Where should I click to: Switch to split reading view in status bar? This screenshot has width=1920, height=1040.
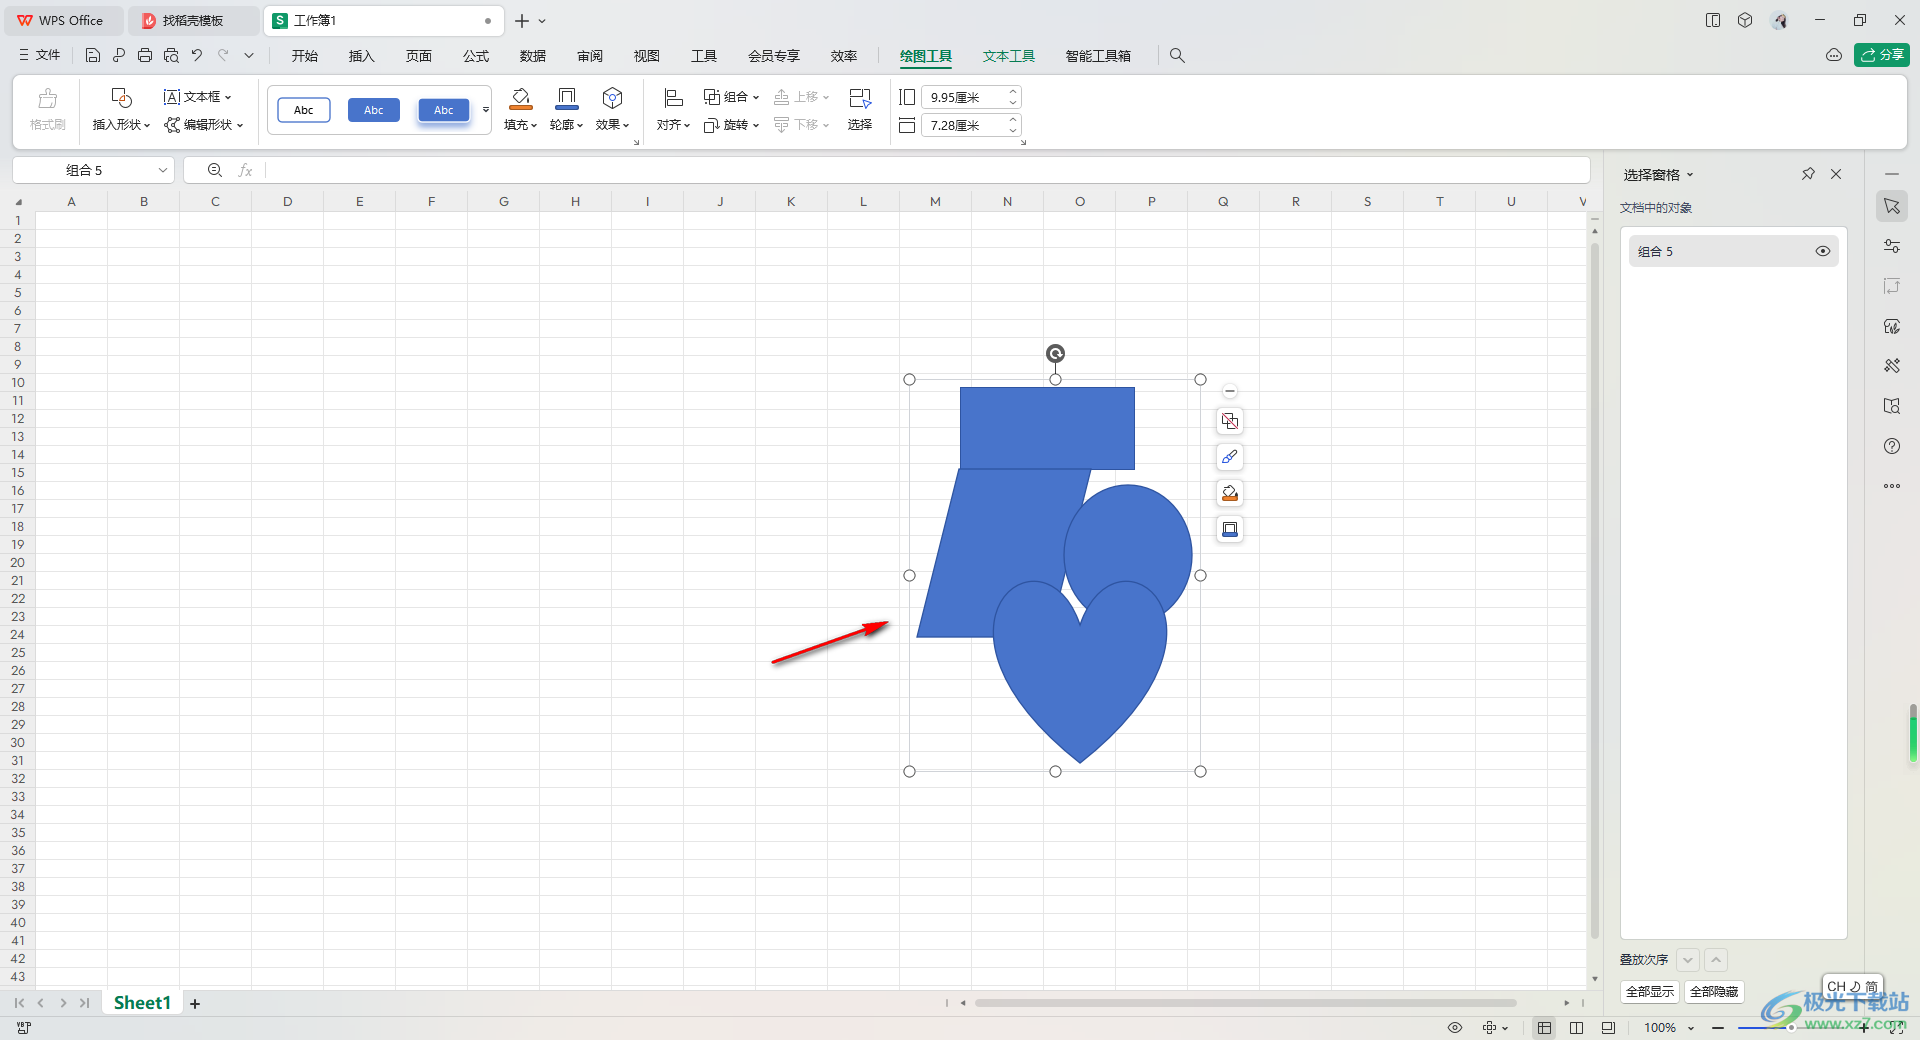pos(1577,1028)
